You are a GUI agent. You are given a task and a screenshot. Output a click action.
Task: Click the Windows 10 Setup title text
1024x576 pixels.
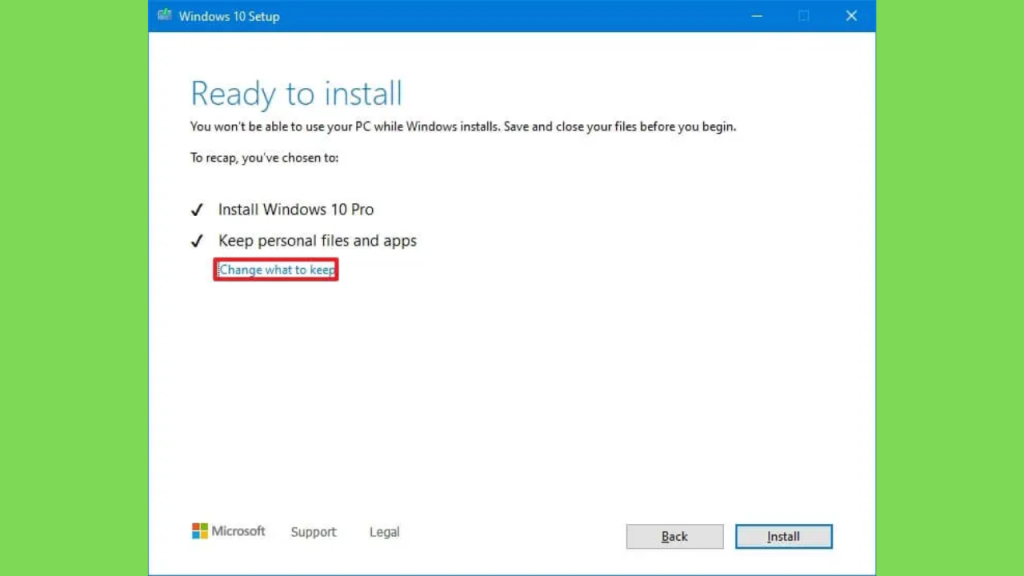[229, 16]
